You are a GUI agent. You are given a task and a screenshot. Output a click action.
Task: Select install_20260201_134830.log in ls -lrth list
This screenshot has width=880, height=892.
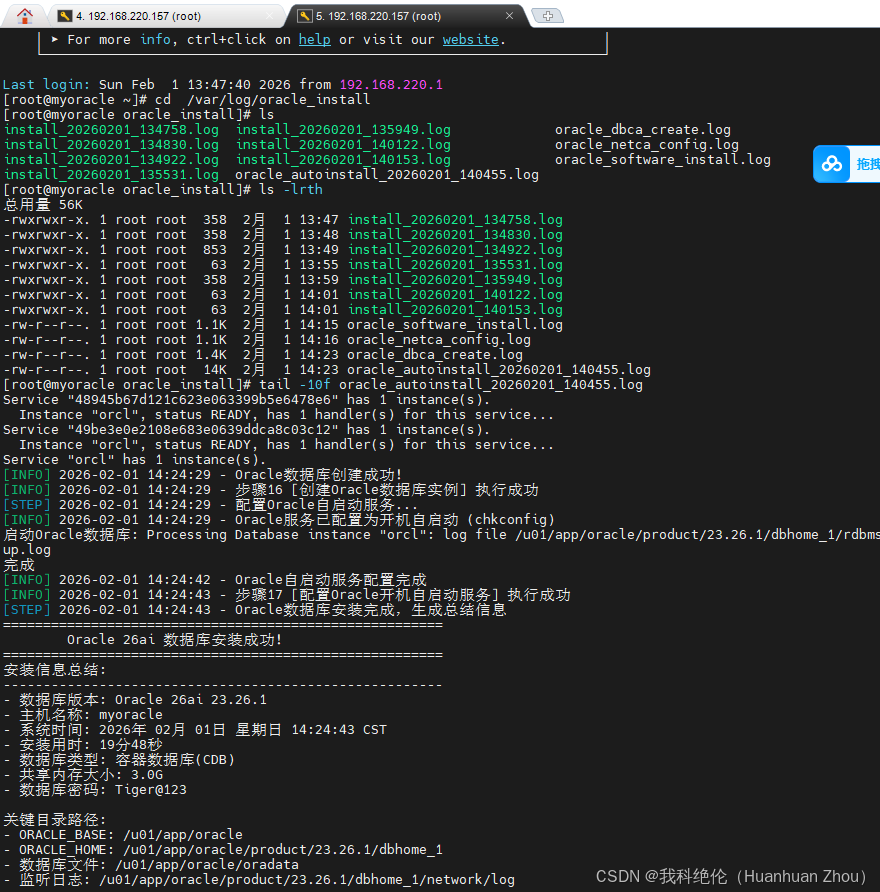455,234
